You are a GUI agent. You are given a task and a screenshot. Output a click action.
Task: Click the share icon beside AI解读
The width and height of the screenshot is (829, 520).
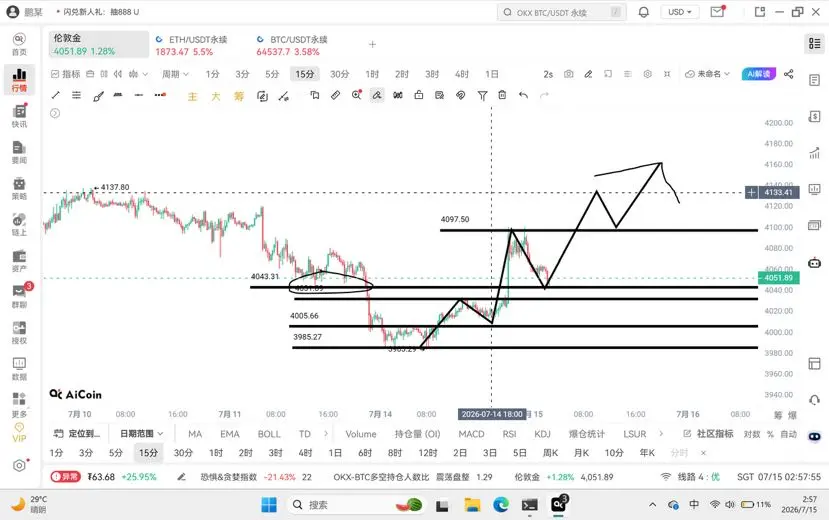pos(788,74)
